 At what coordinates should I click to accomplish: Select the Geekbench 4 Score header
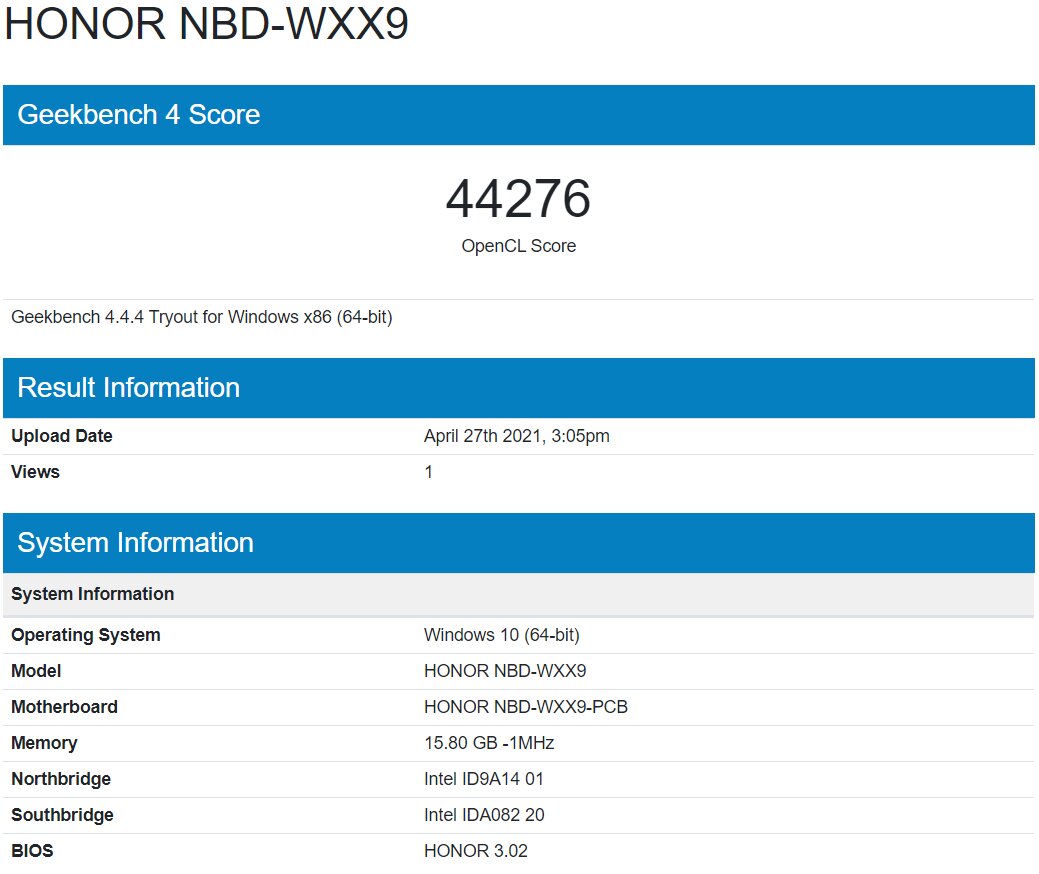click(x=519, y=115)
